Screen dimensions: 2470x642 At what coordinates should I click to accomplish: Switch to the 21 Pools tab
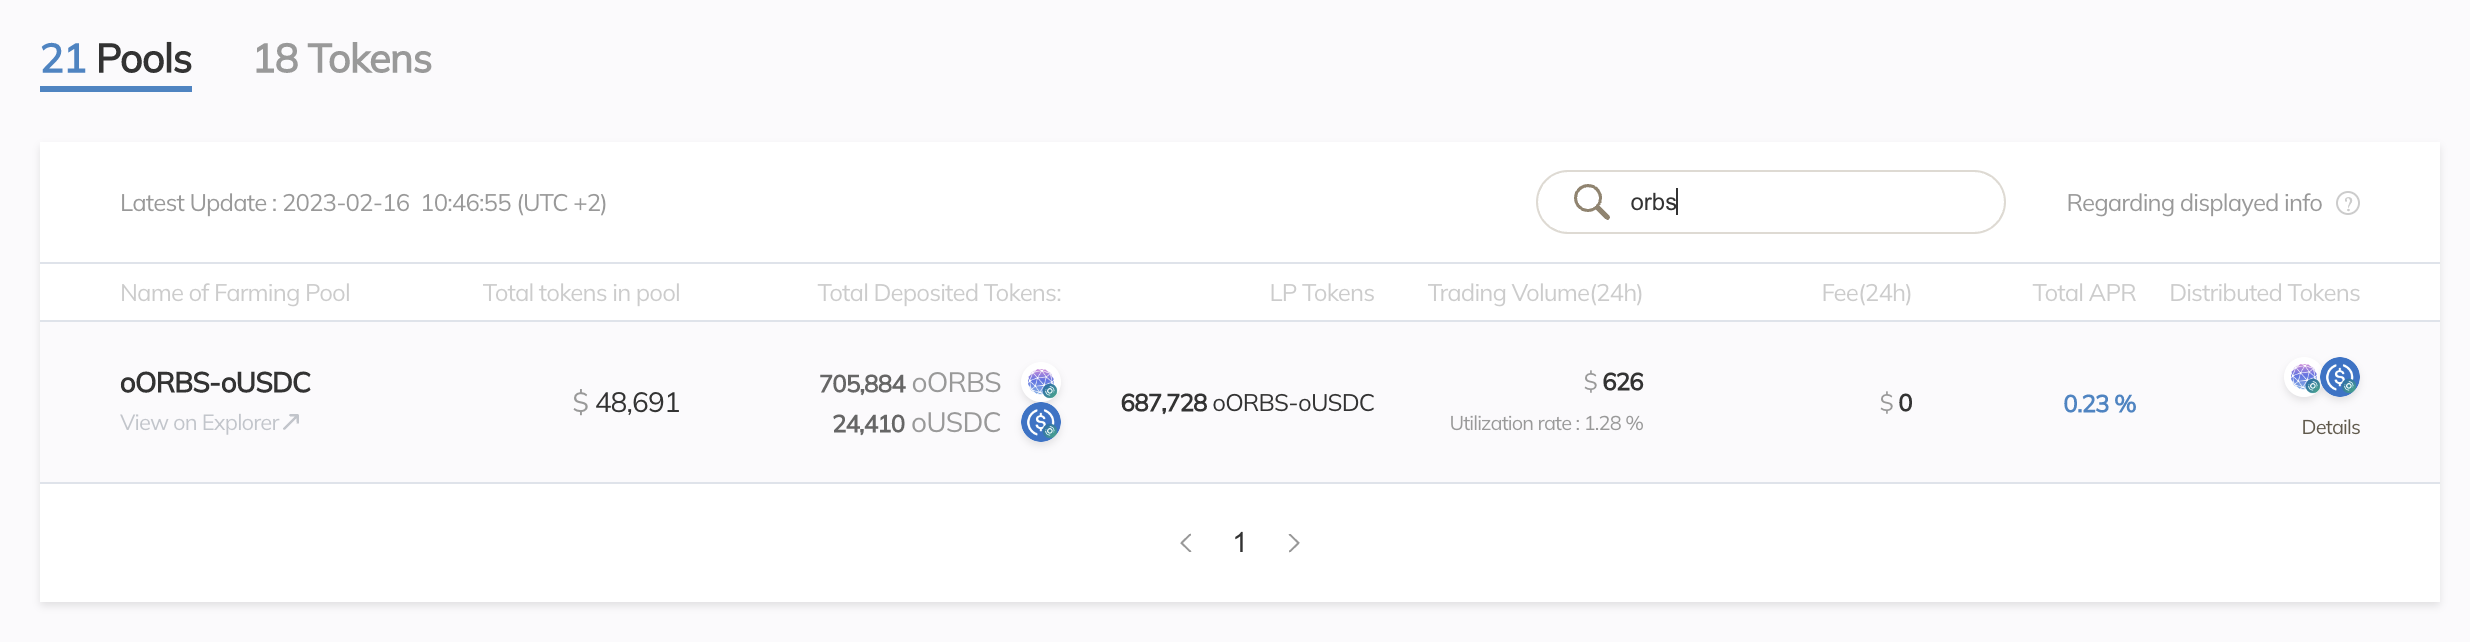click(116, 60)
